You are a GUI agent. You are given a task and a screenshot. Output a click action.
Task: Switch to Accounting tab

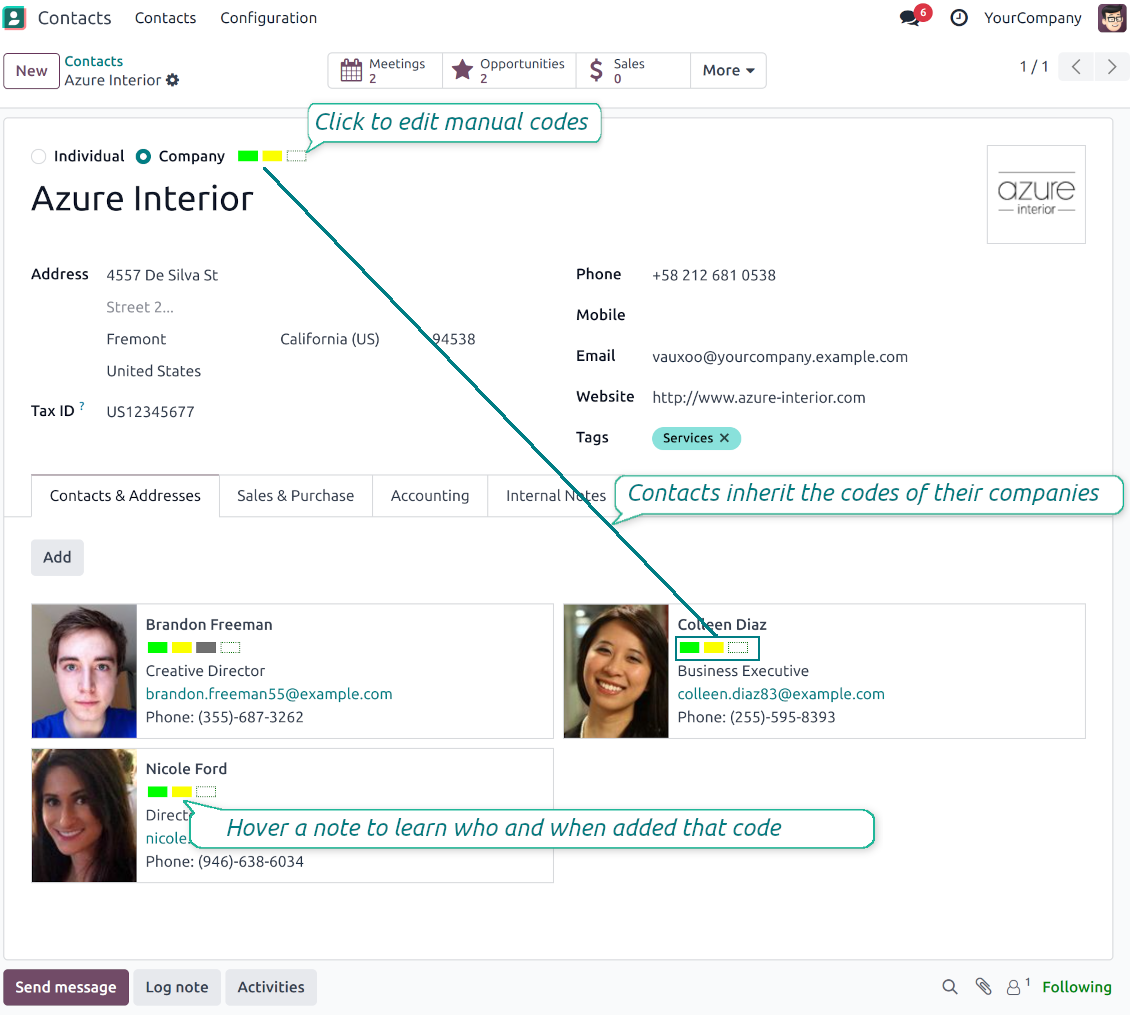(430, 496)
